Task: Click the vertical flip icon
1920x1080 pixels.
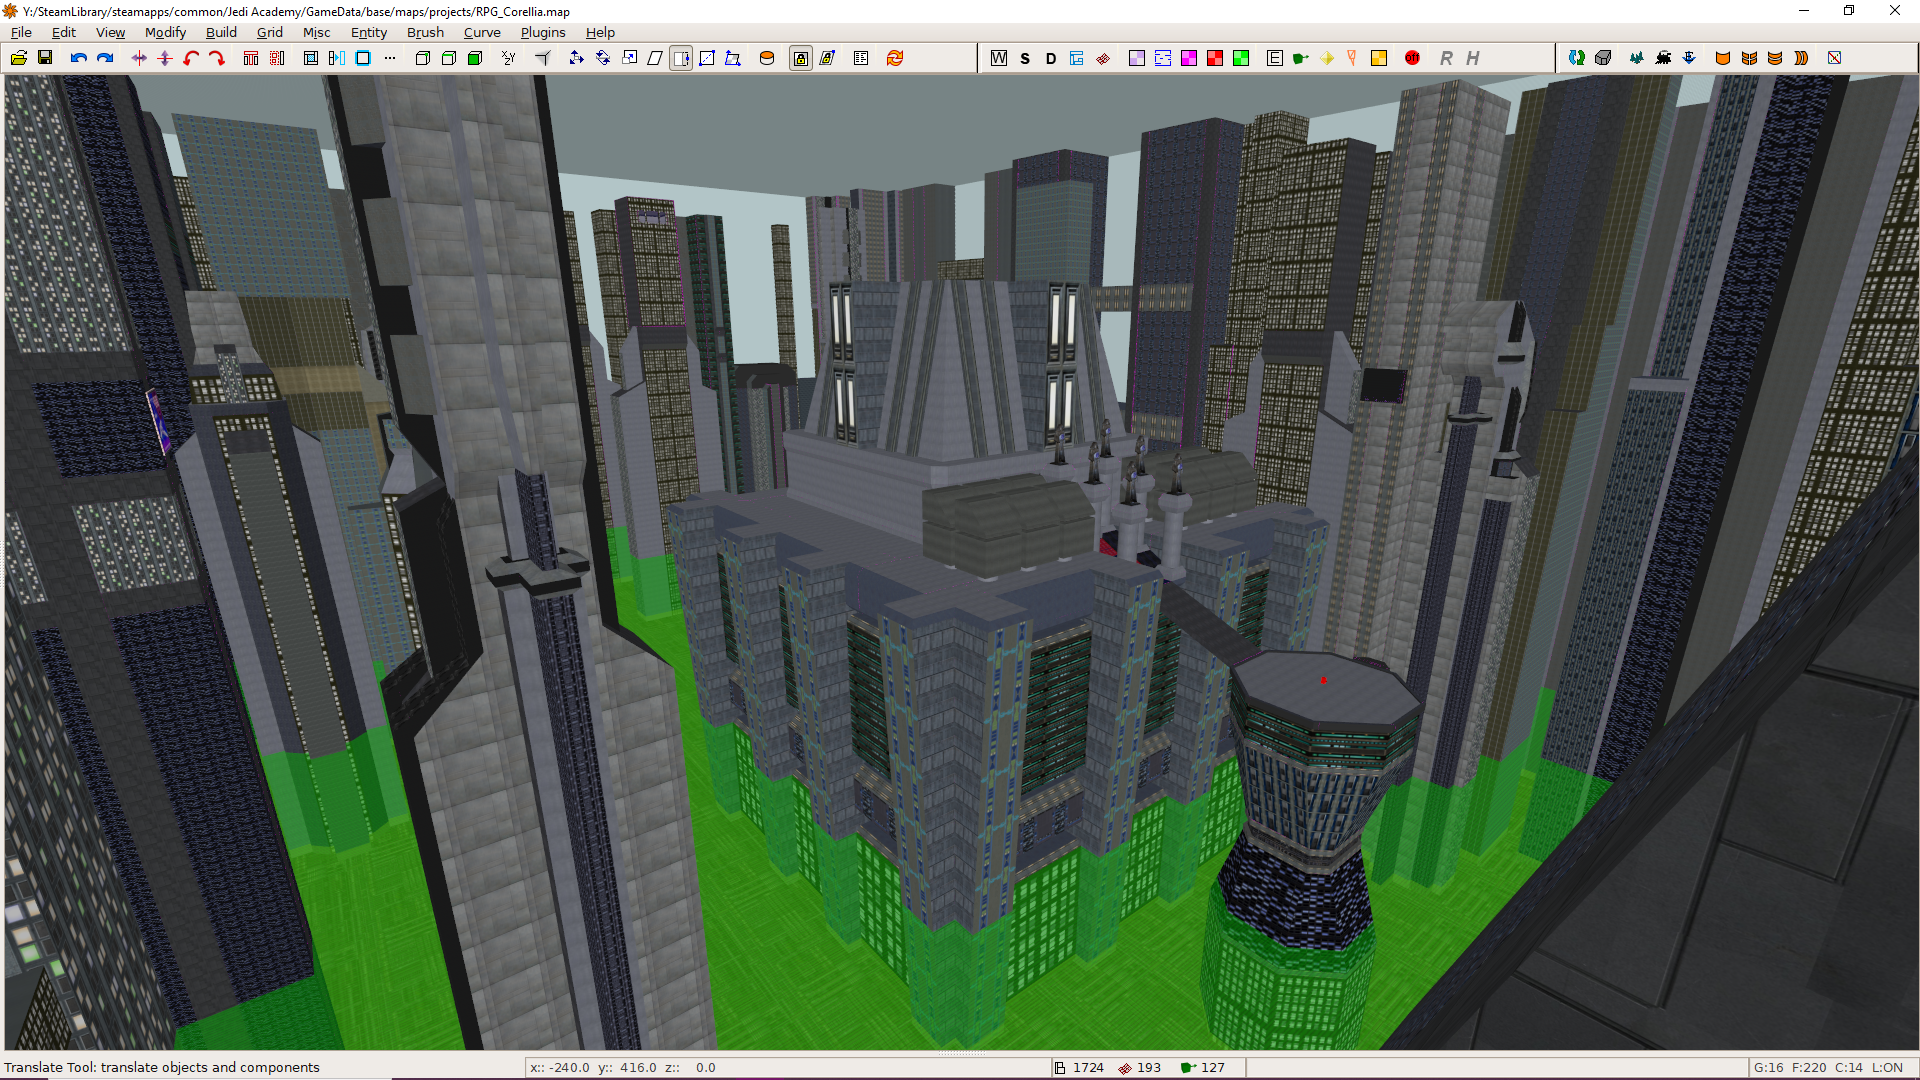Action: pos(165,58)
